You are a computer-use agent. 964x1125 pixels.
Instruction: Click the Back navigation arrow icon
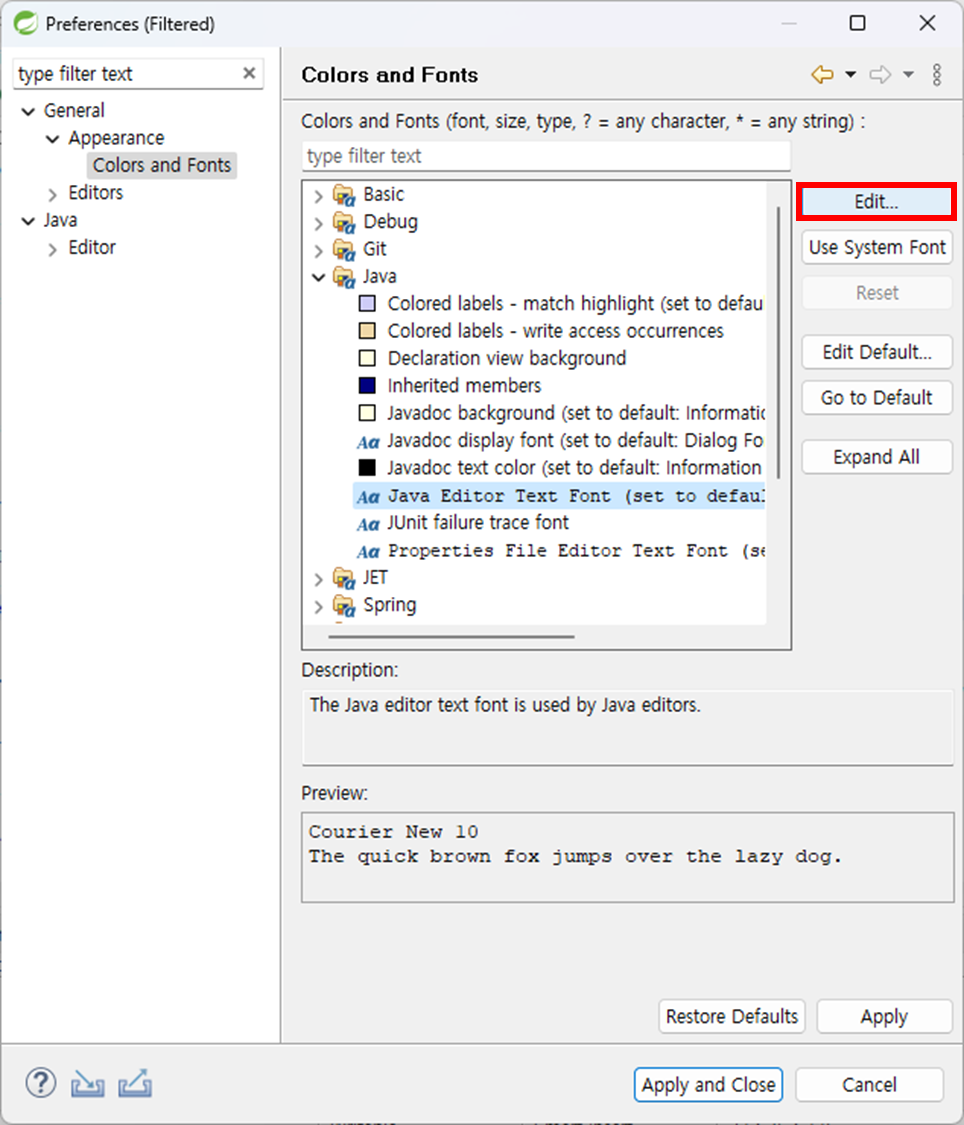tap(822, 74)
